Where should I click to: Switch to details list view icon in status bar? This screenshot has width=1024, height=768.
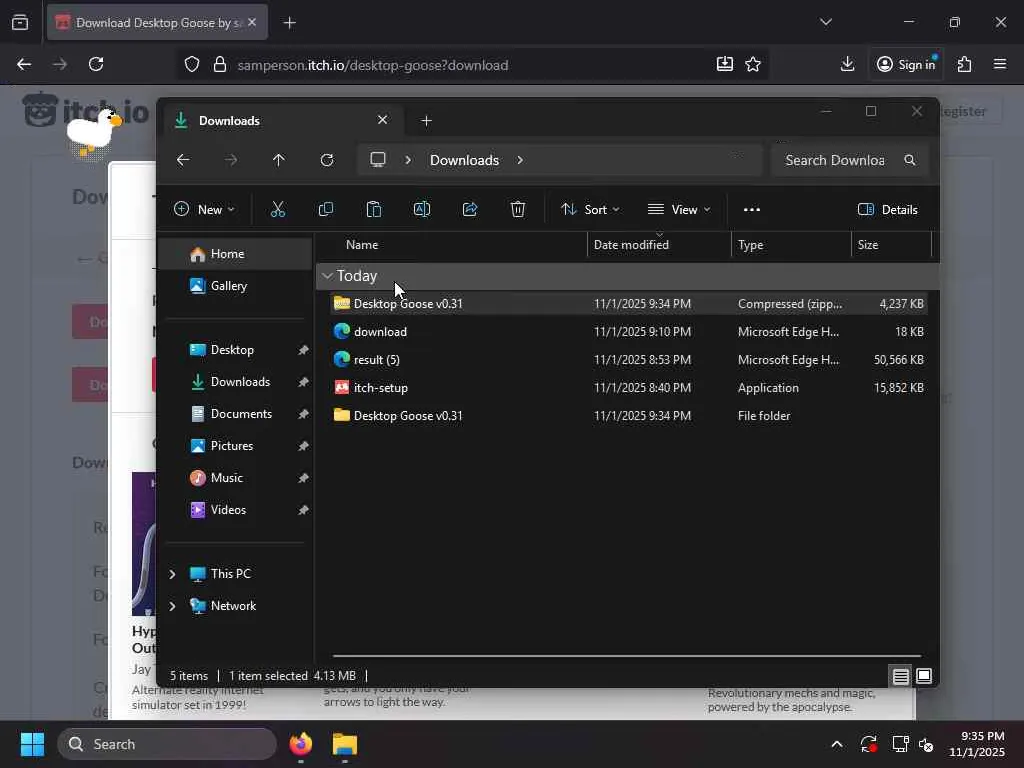tap(901, 676)
